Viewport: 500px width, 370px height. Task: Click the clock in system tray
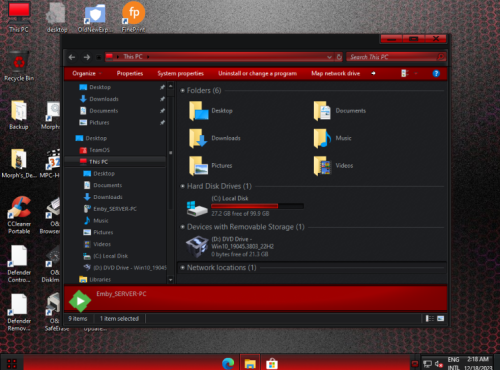[x=478, y=363]
